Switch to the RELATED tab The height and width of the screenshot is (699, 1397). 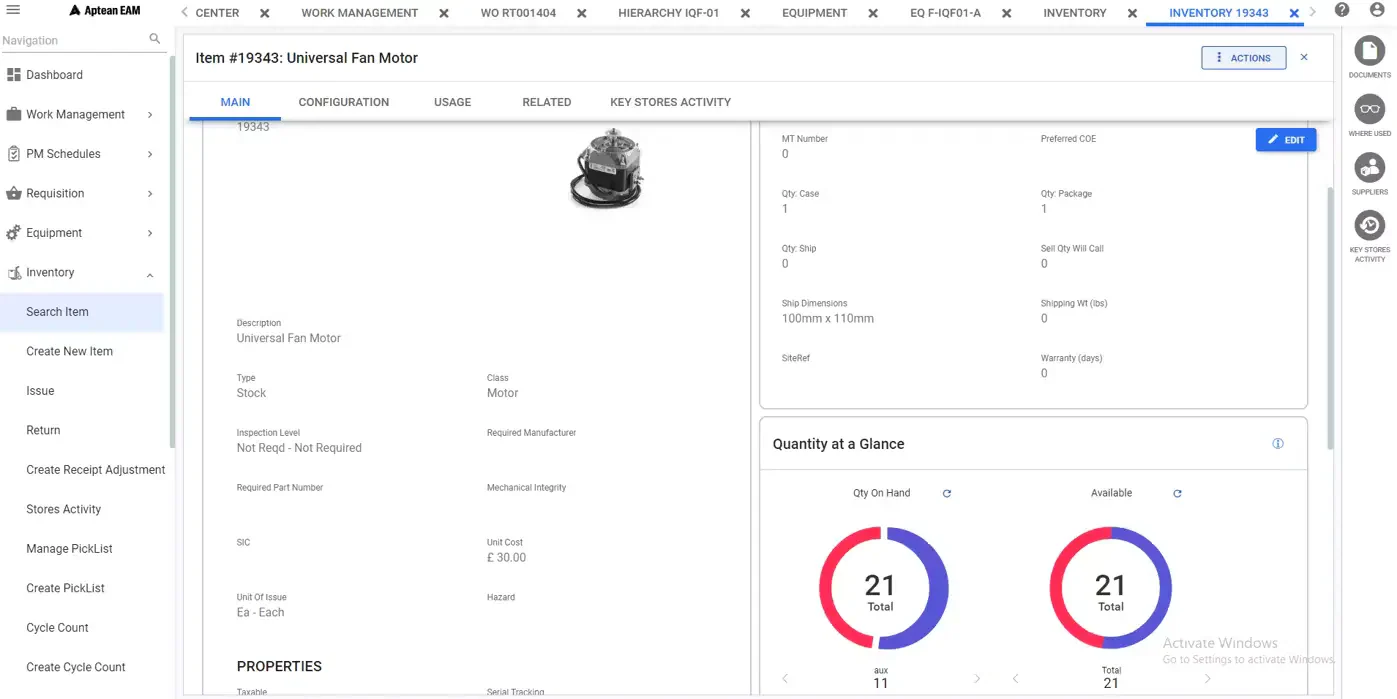click(547, 102)
